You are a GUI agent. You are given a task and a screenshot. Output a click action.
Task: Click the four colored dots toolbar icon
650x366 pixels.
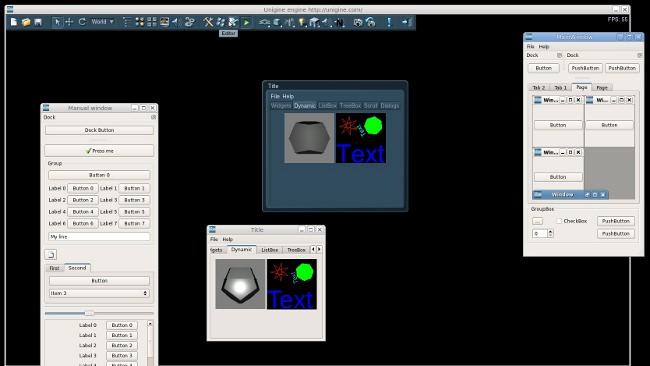[140, 22]
